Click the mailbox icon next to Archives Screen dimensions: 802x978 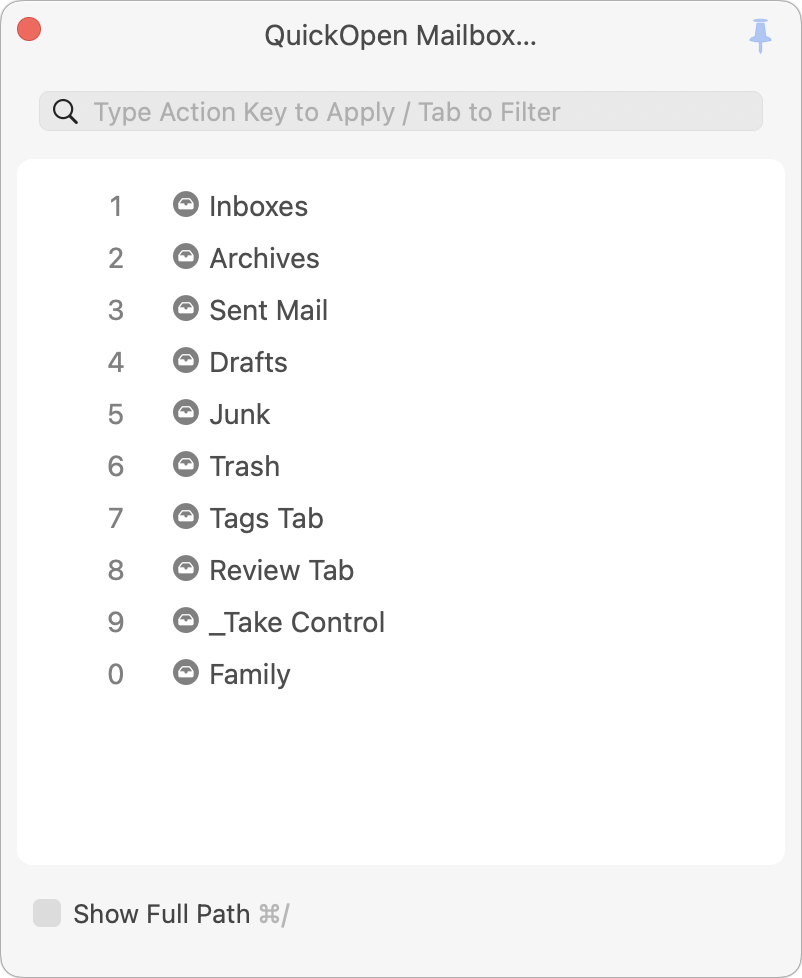[x=186, y=257]
